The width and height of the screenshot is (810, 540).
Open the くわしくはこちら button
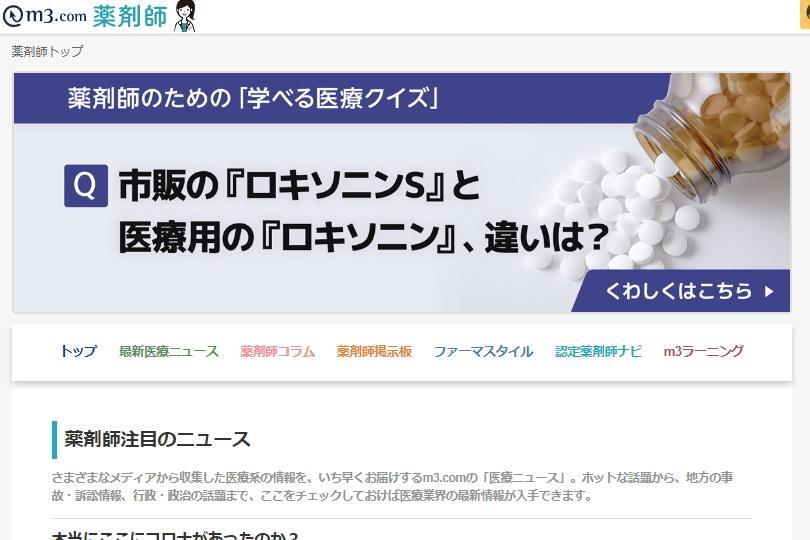681,291
